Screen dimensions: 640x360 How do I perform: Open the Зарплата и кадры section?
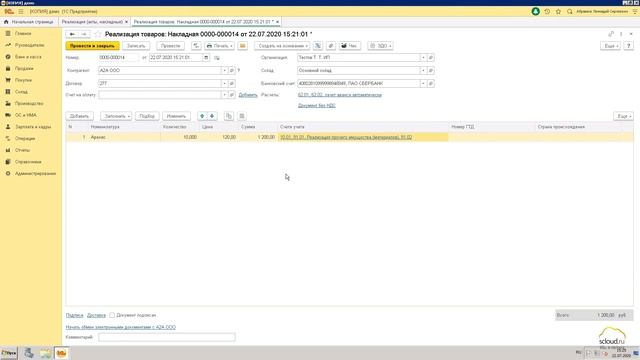point(33,127)
